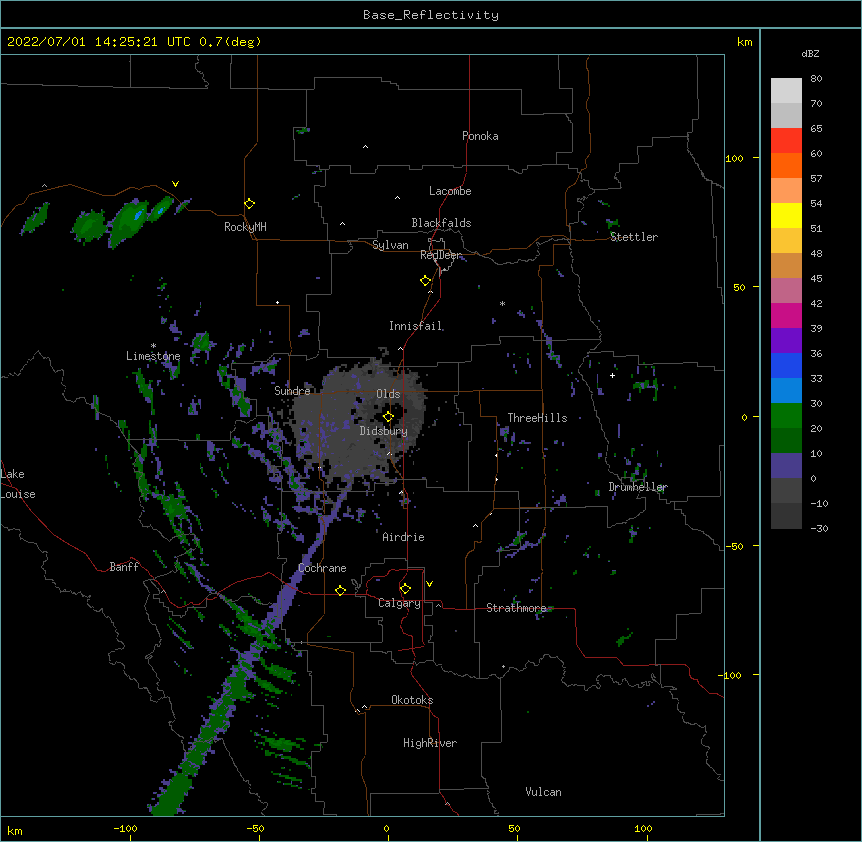Click the Lake Louise label
This screenshot has width=862, height=842.
pyautogui.click(x=18, y=484)
